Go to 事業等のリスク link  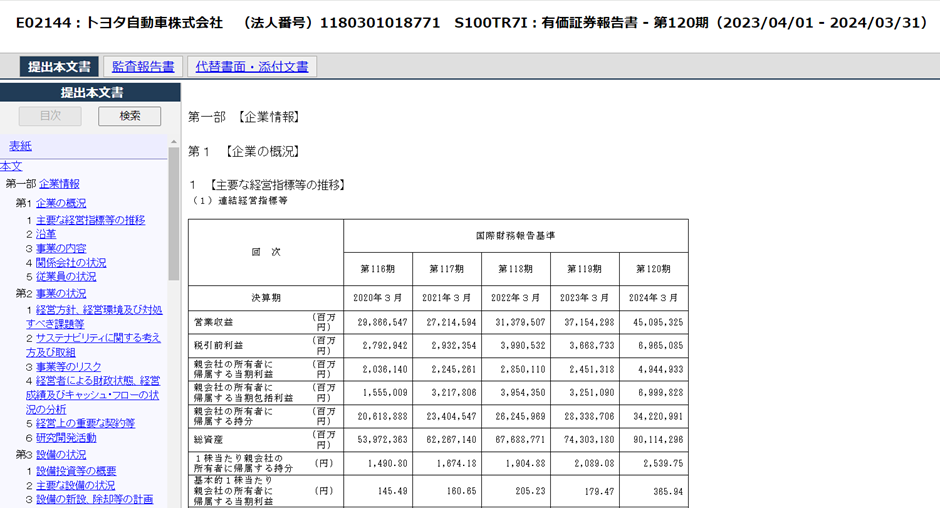click(68, 366)
